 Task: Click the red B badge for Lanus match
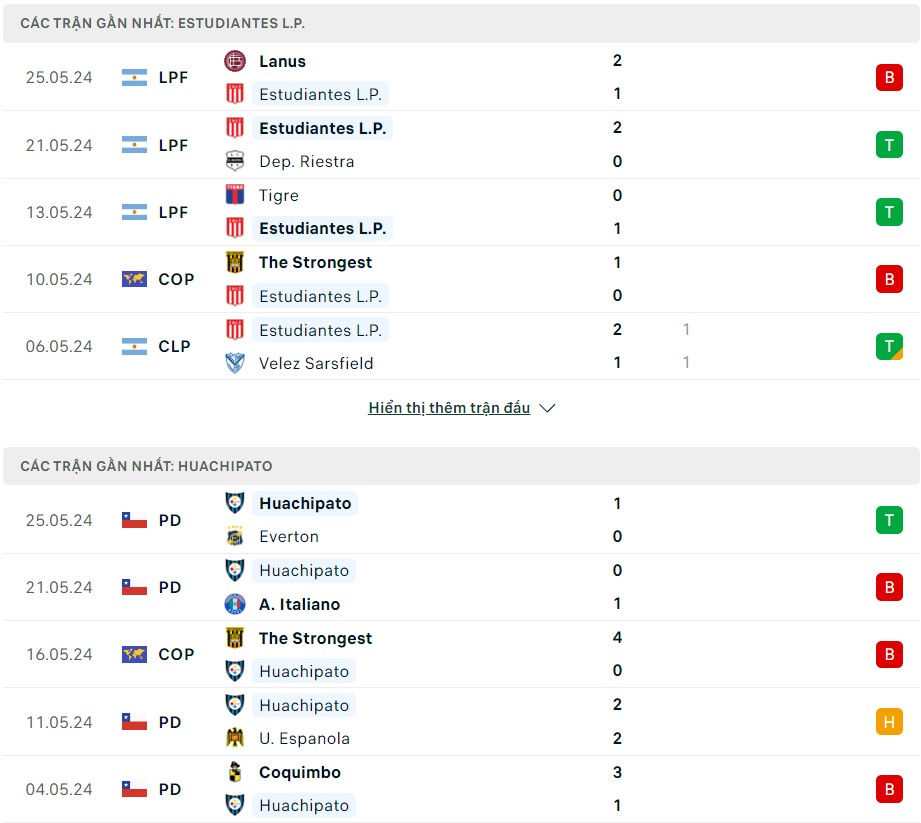(x=888, y=77)
